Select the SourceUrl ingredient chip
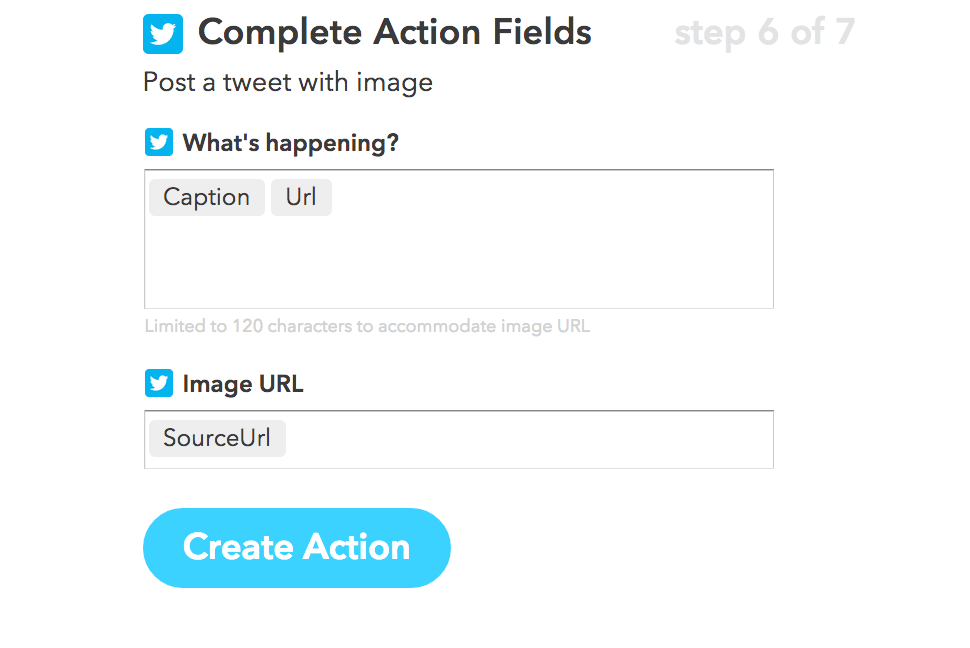Viewport: 970px width, 648px height. coord(217,438)
